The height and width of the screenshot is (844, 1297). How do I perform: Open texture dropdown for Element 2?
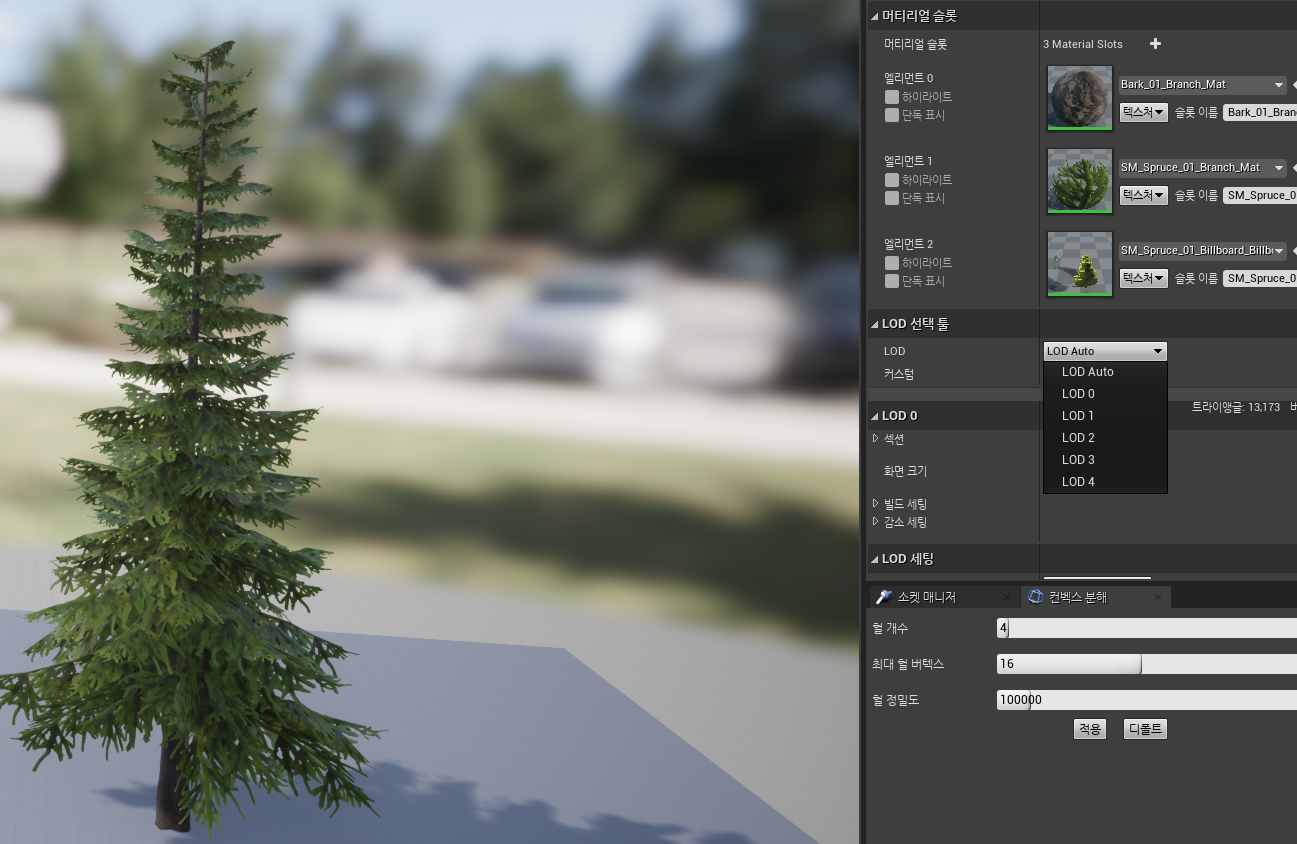(1143, 278)
